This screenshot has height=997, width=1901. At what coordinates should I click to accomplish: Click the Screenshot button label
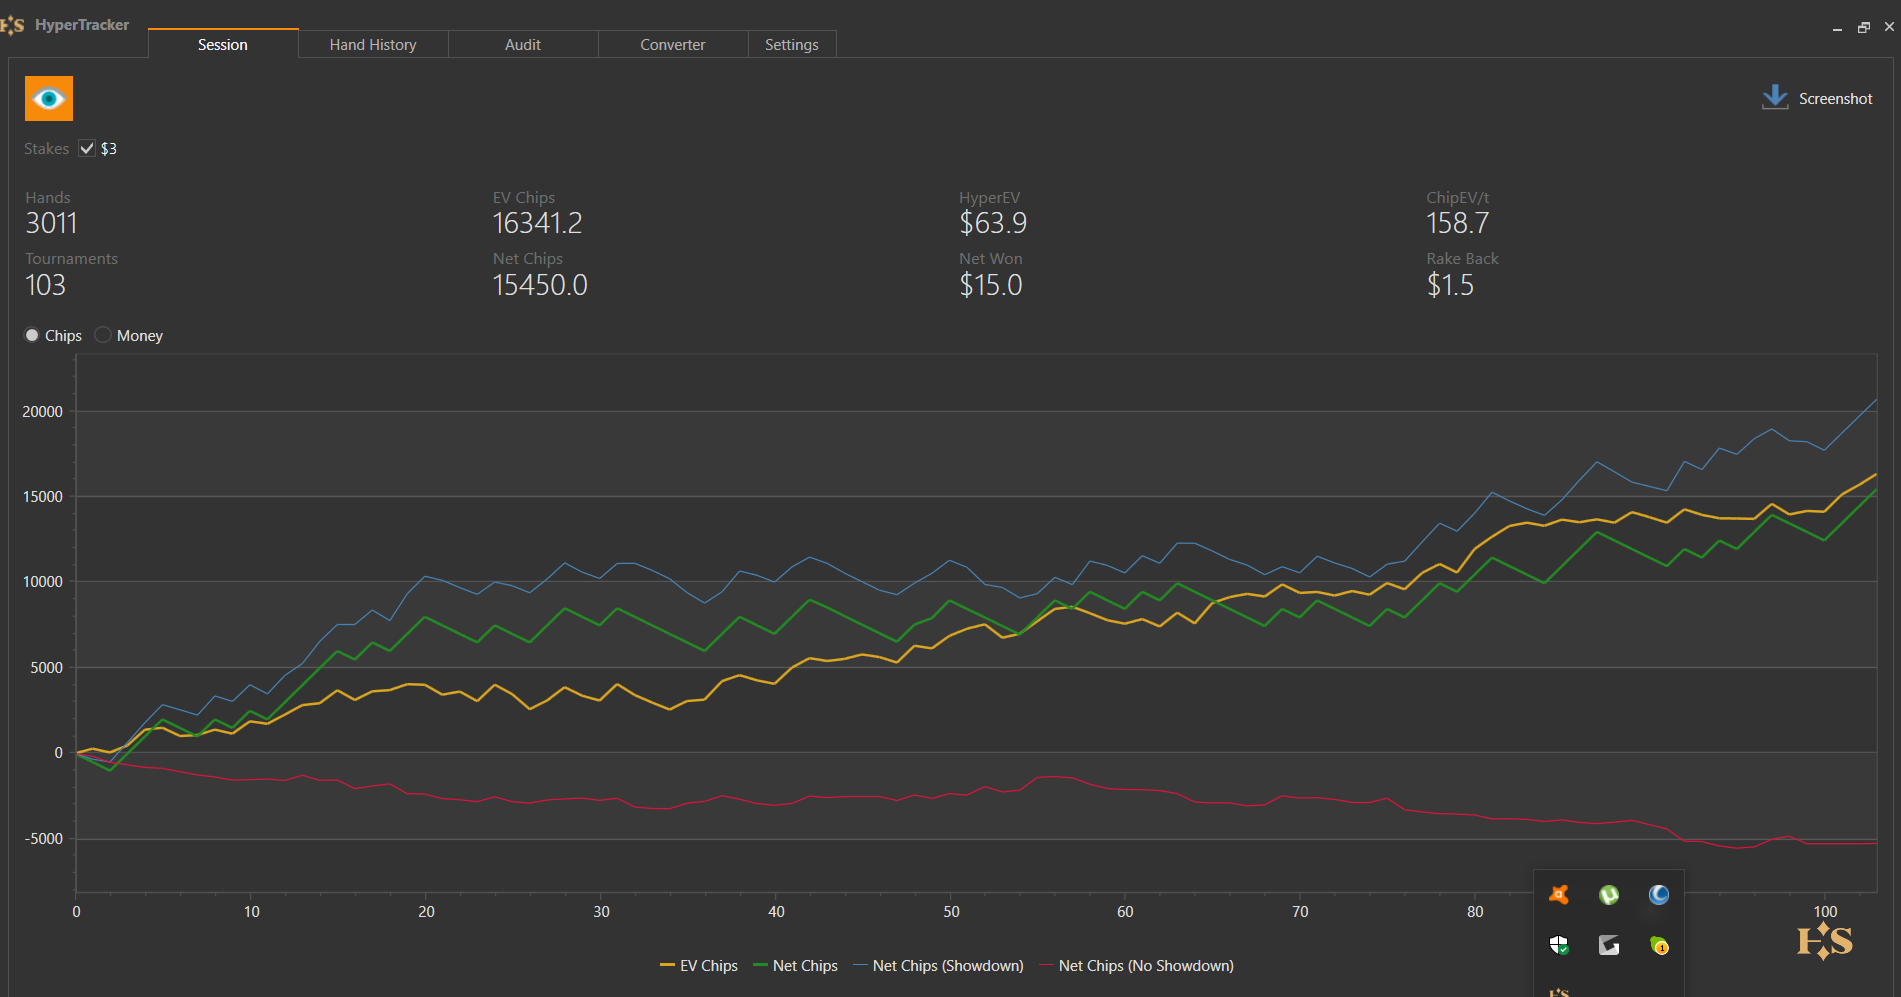[1835, 98]
